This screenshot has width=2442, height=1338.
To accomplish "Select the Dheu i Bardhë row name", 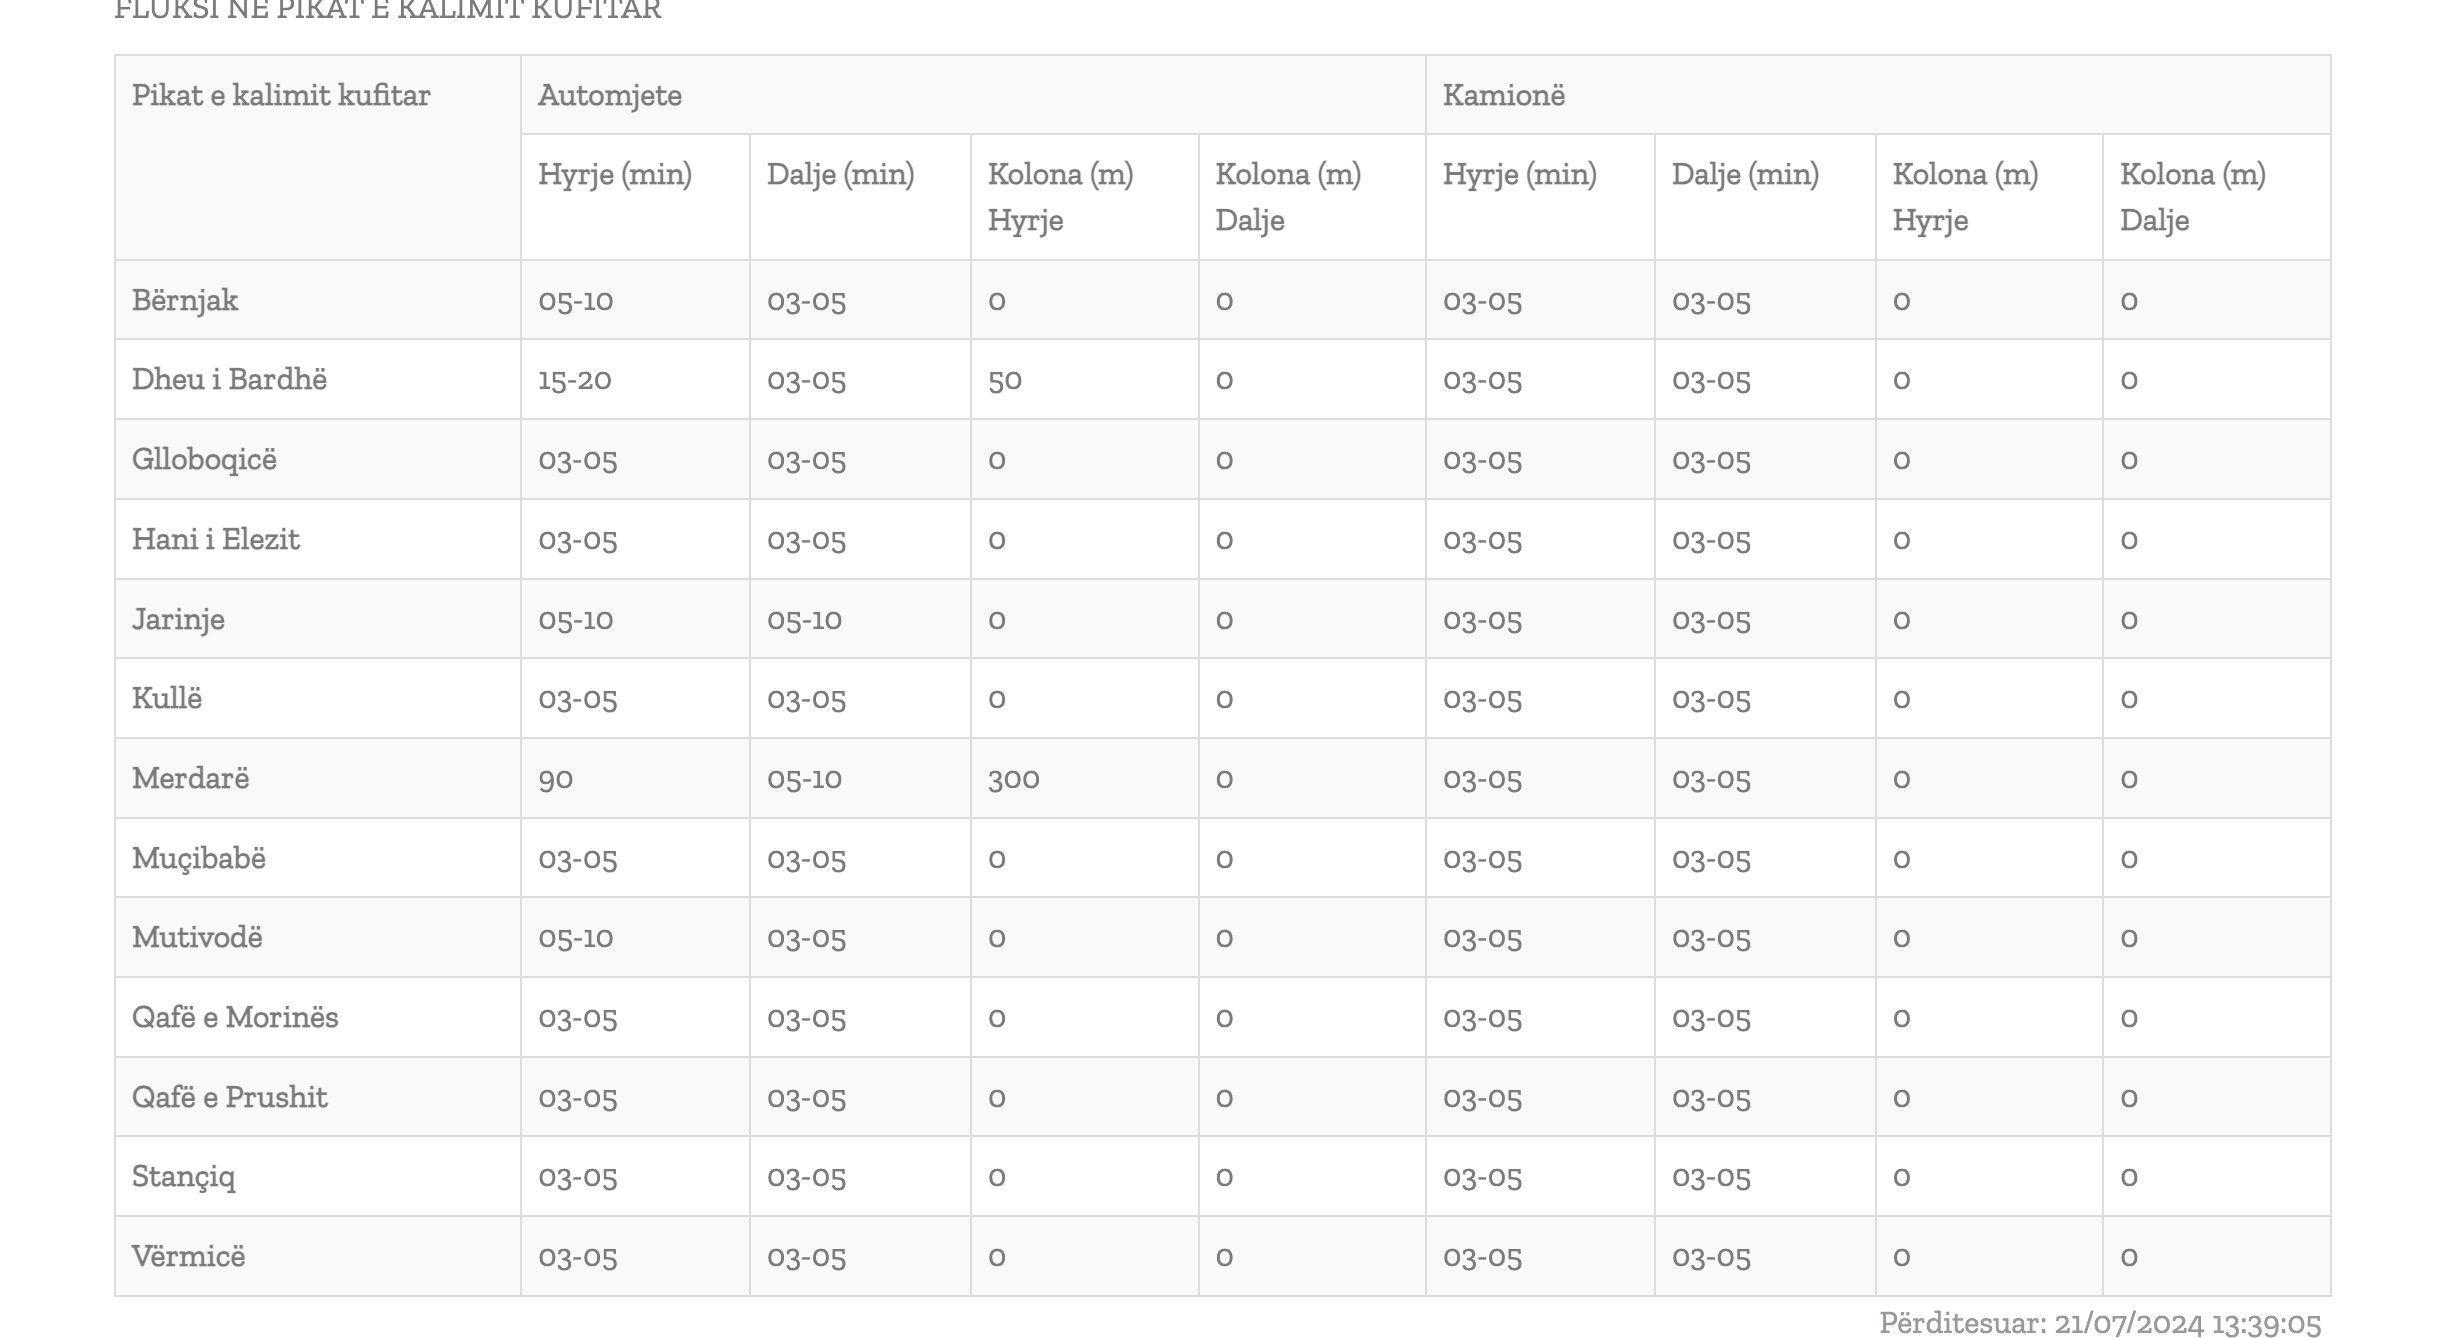I will point(229,379).
